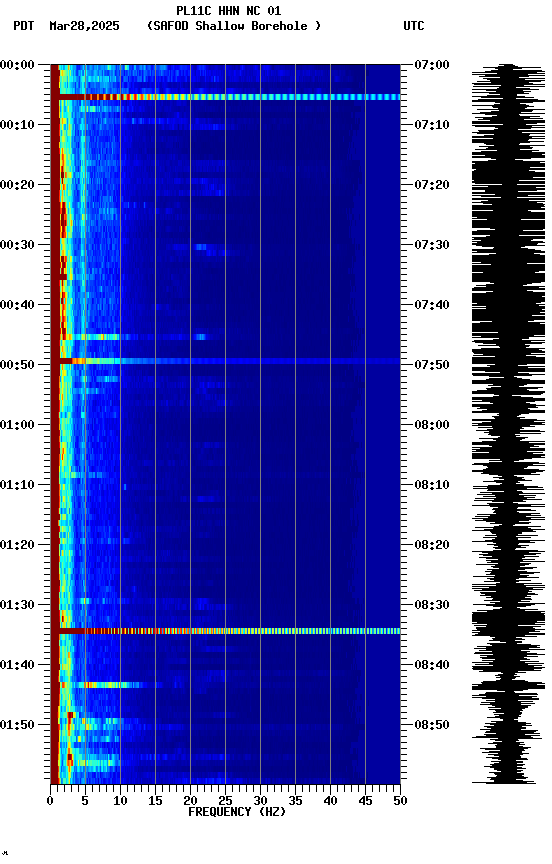Screen dimensions: 552x864
Task: Click the 25 Hz frequency tick label
Action: (x=225, y=801)
